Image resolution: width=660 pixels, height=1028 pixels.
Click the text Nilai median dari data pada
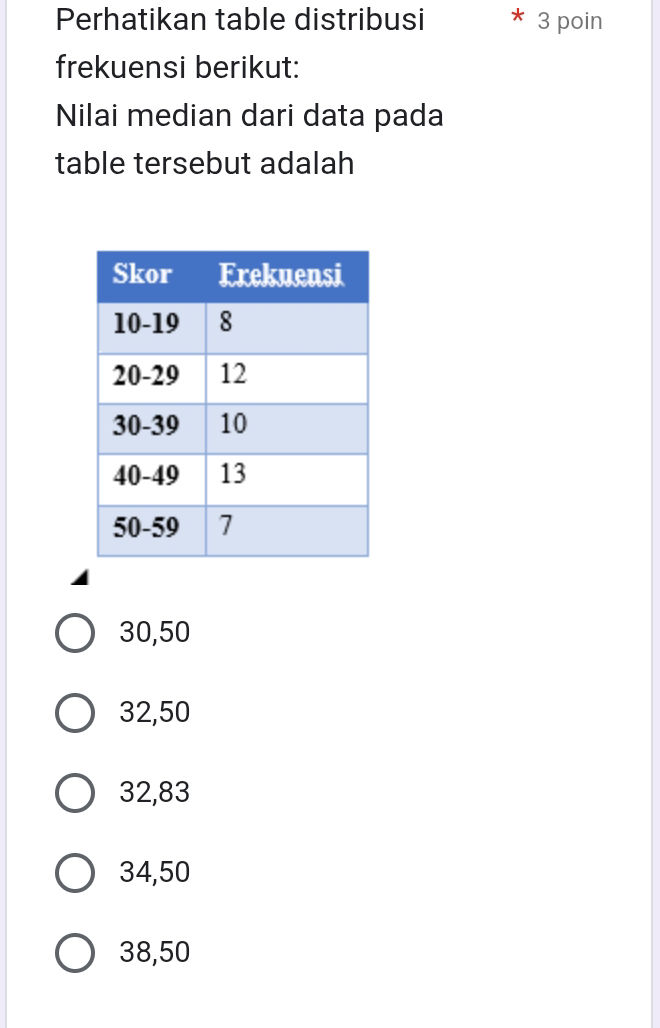point(248,115)
